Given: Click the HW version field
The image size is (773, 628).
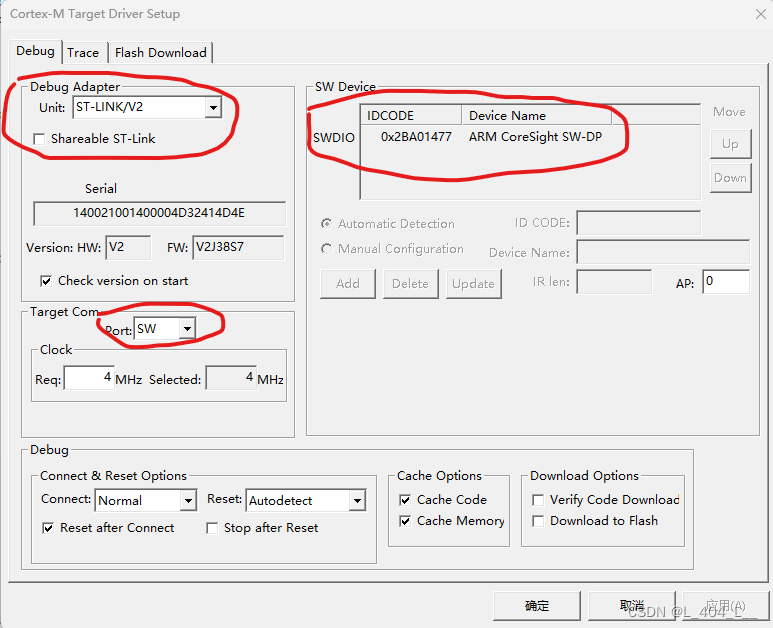Looking at the screenshot, I should [128, 247].
